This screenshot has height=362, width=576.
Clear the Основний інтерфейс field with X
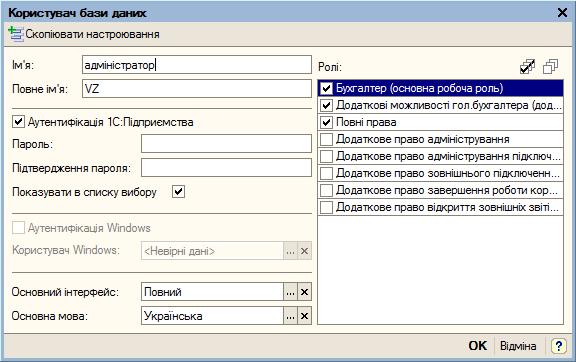[304, 292]
